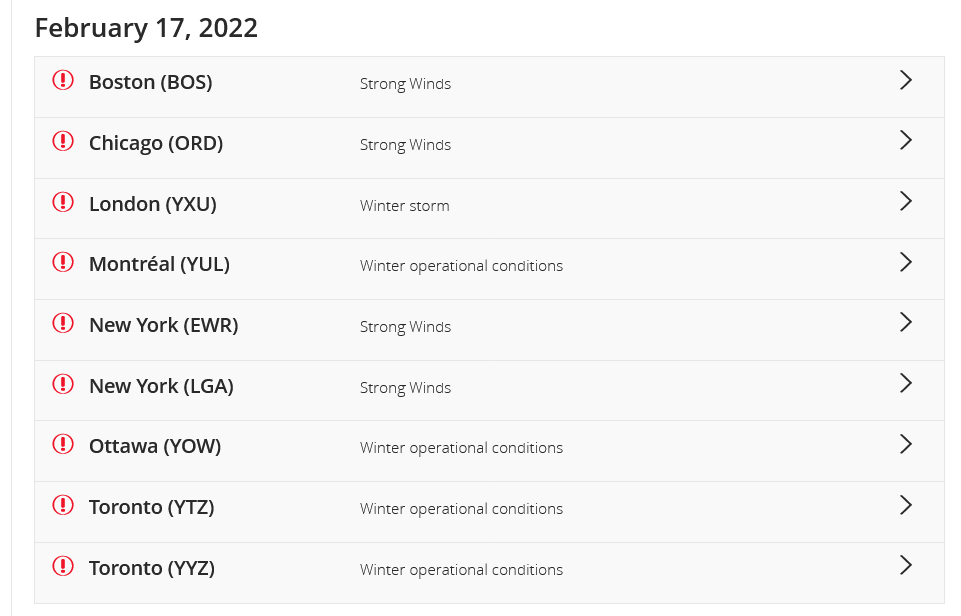Click the red alert icon beside Chicago (ORD)

tap(63, 141)
